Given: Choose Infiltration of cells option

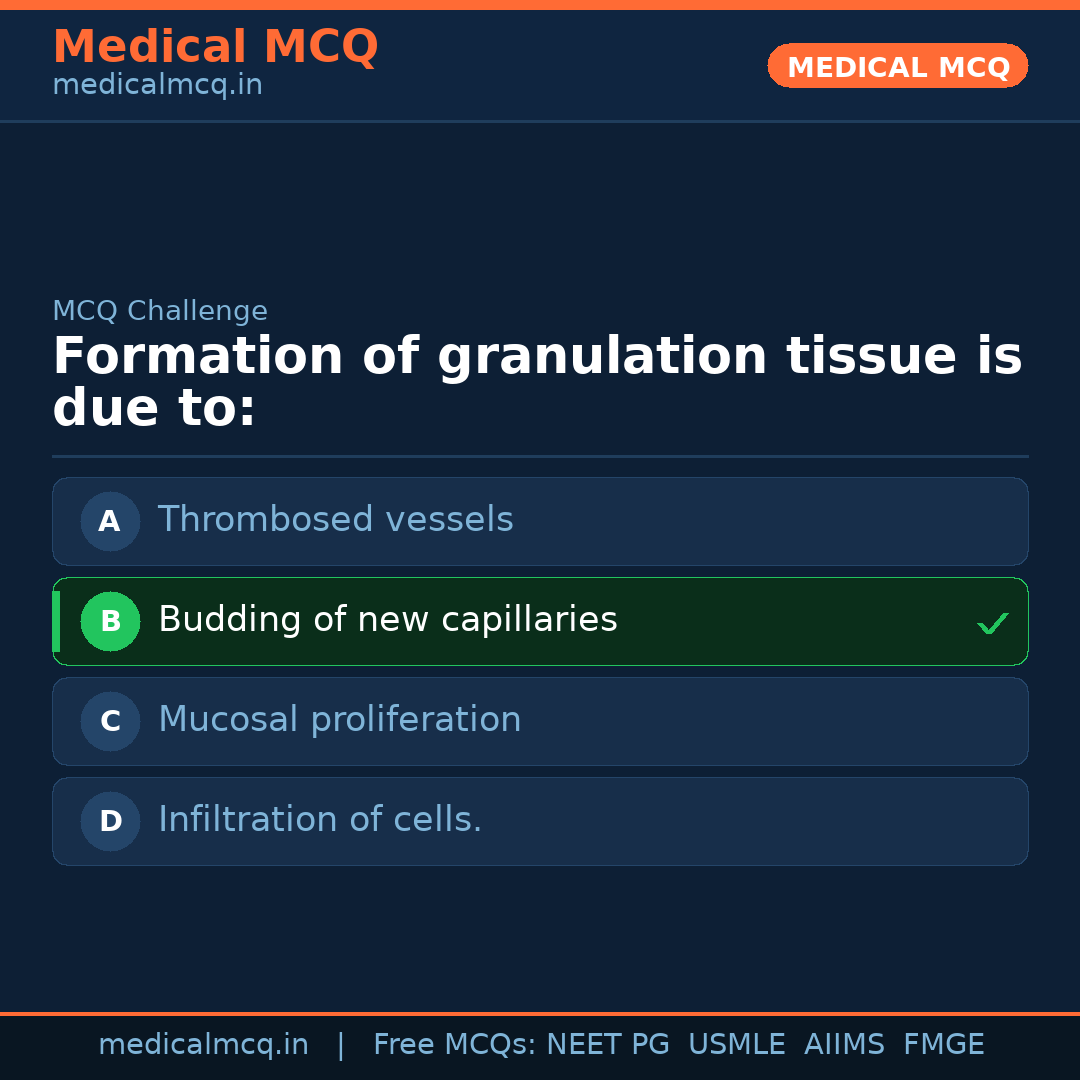Looking at the screenshot, I should pyautogui.click(x=320, y=820).
